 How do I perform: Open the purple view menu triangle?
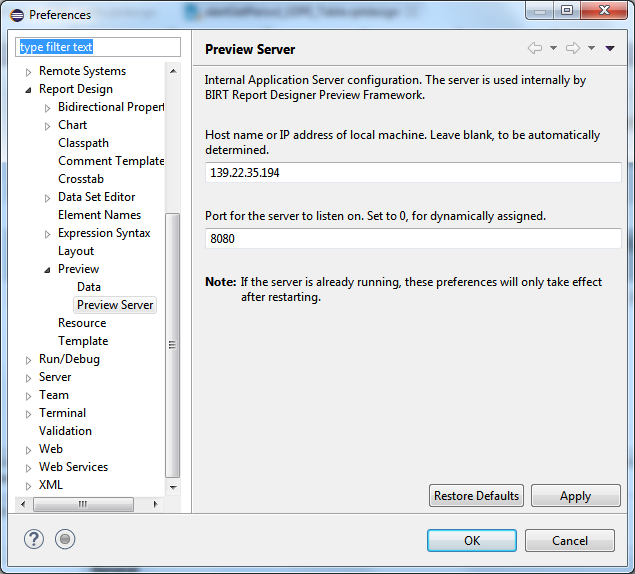[610, 48]
